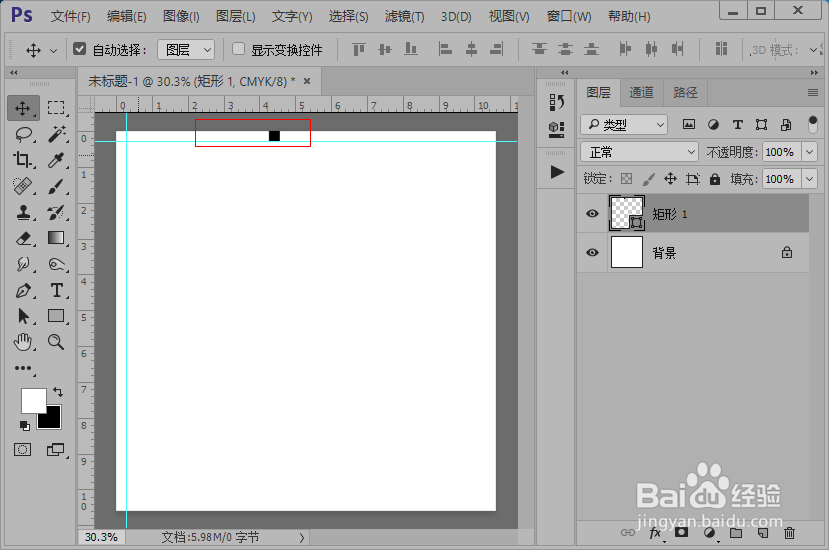The image size is (829, 550).
Task: Toggle lock position
Action: coord(670,179)
